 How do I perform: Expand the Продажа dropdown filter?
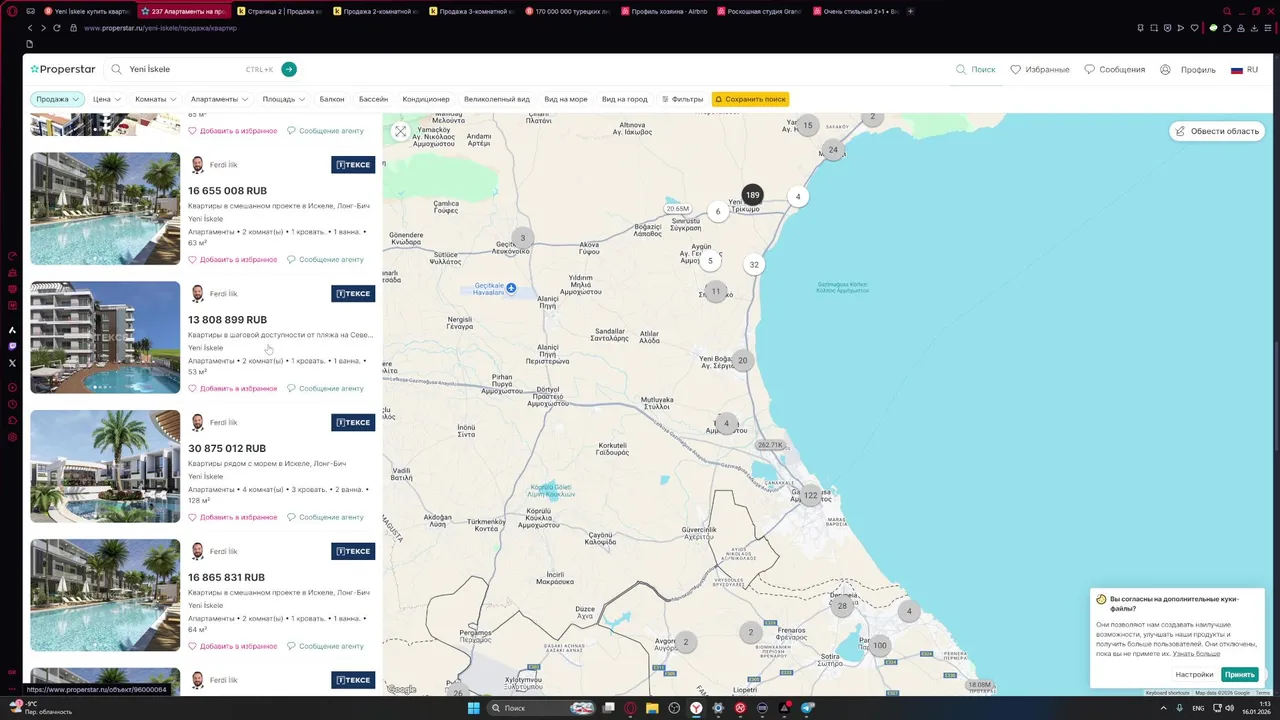click(57, 99)
